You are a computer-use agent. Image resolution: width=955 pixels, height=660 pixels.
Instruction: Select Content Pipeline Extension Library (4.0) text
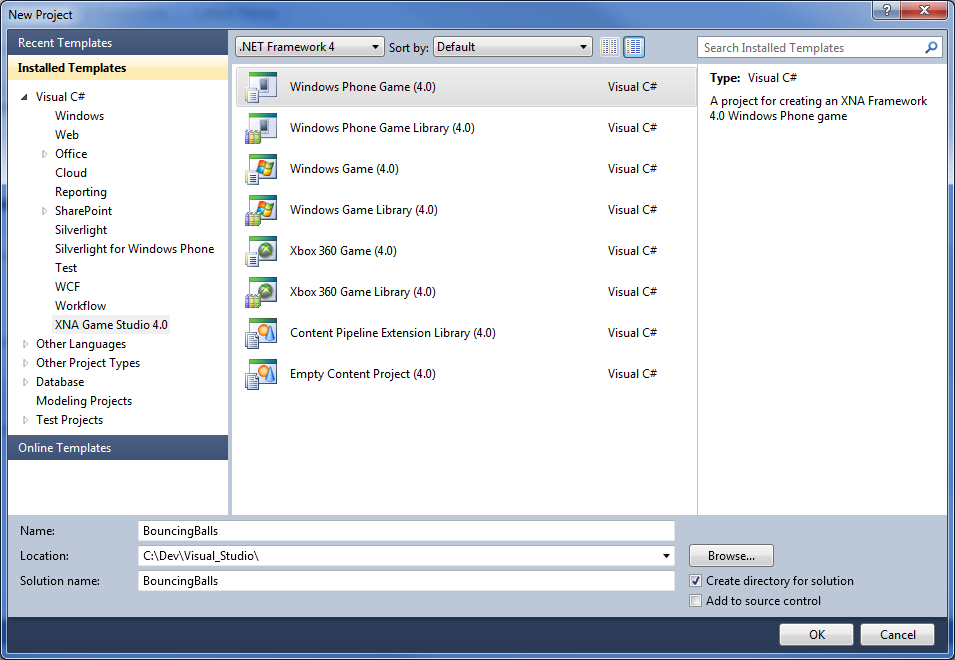[x=392, y=333]
